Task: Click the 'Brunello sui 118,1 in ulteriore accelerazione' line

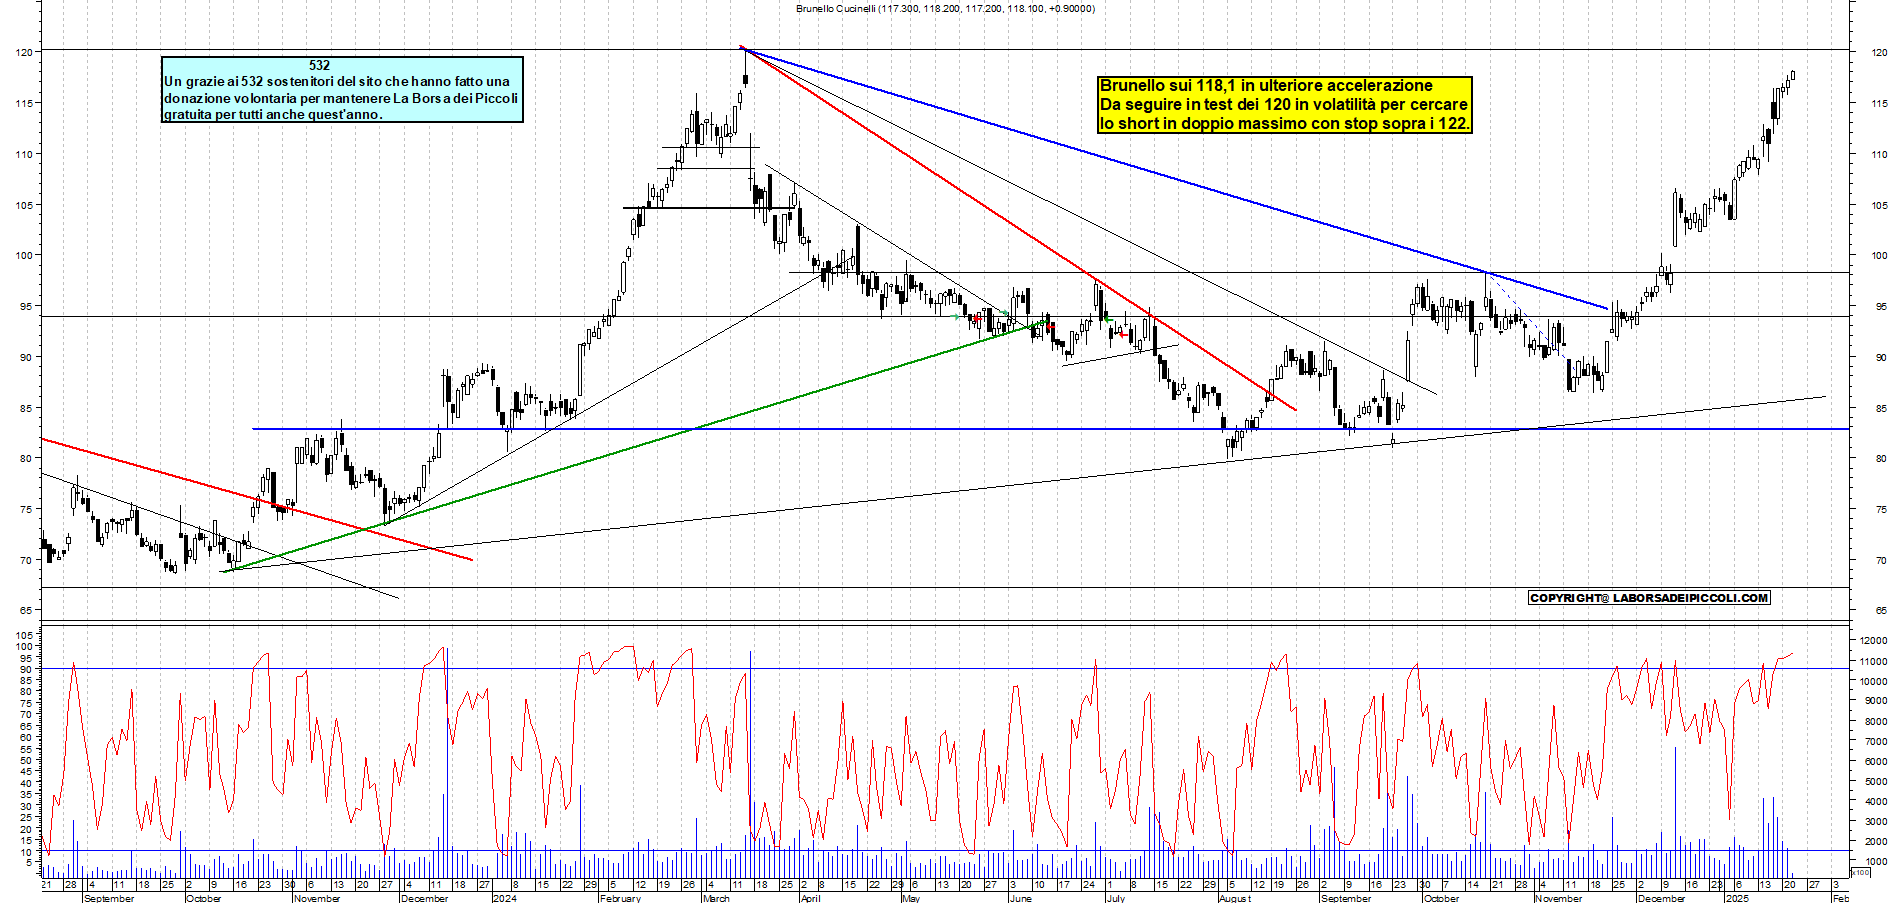Action: point(1266,85)
